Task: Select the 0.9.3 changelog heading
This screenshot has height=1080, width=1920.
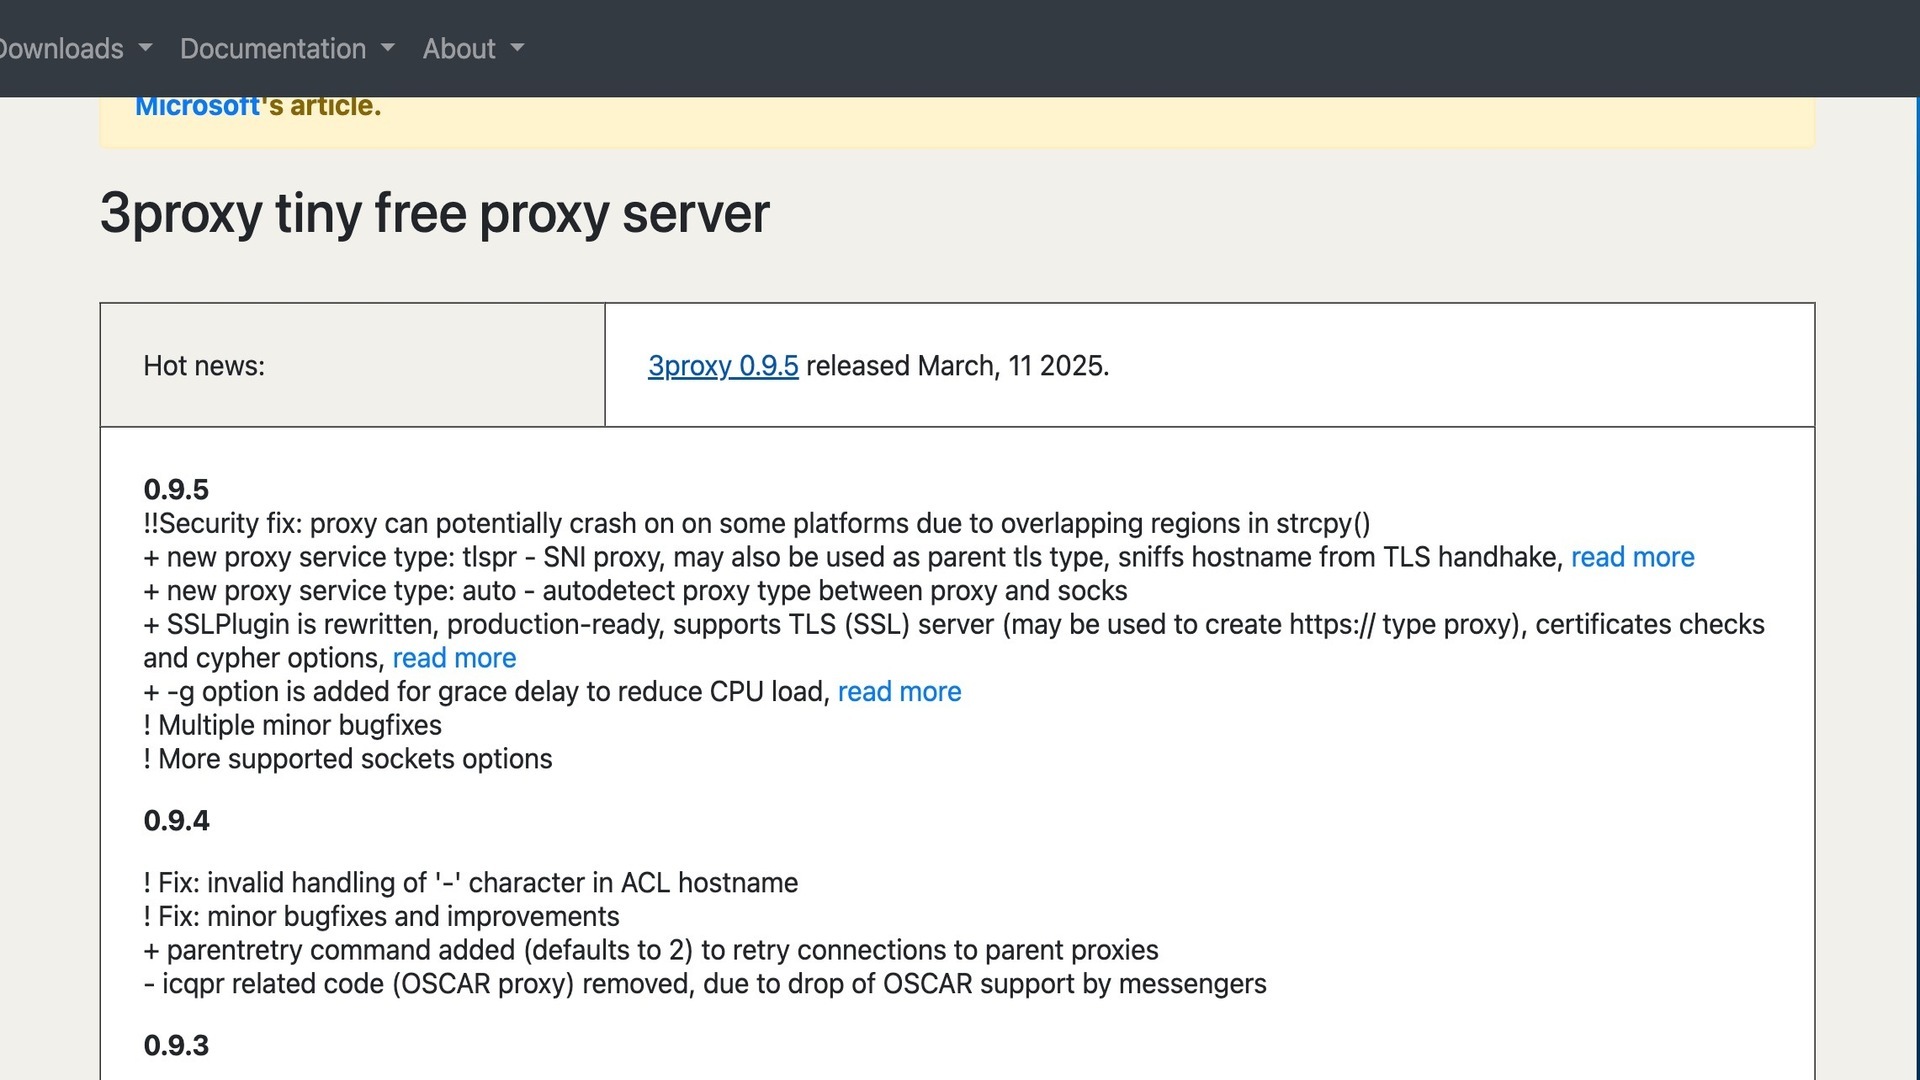Action: coord(175,1045)
